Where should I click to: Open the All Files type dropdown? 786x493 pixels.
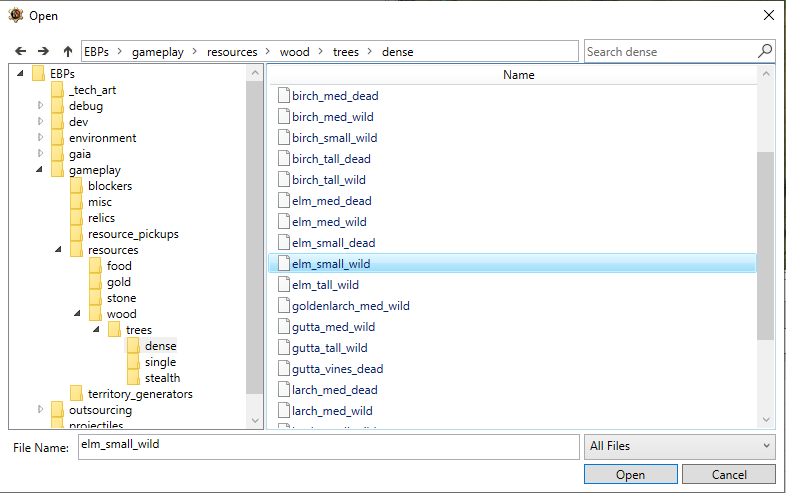tap(680, 446)
